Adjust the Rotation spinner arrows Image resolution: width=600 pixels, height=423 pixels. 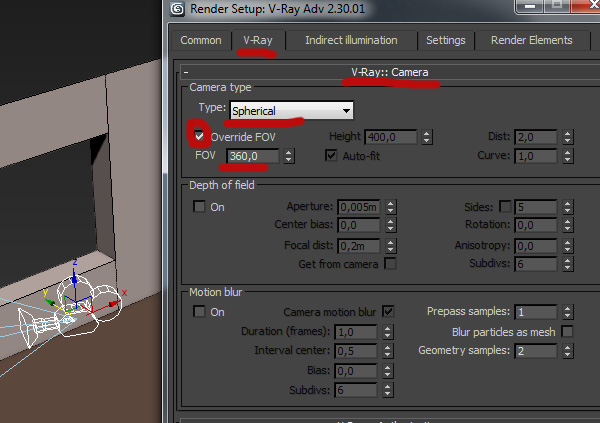pyautogui.click(x=568, y=225)
